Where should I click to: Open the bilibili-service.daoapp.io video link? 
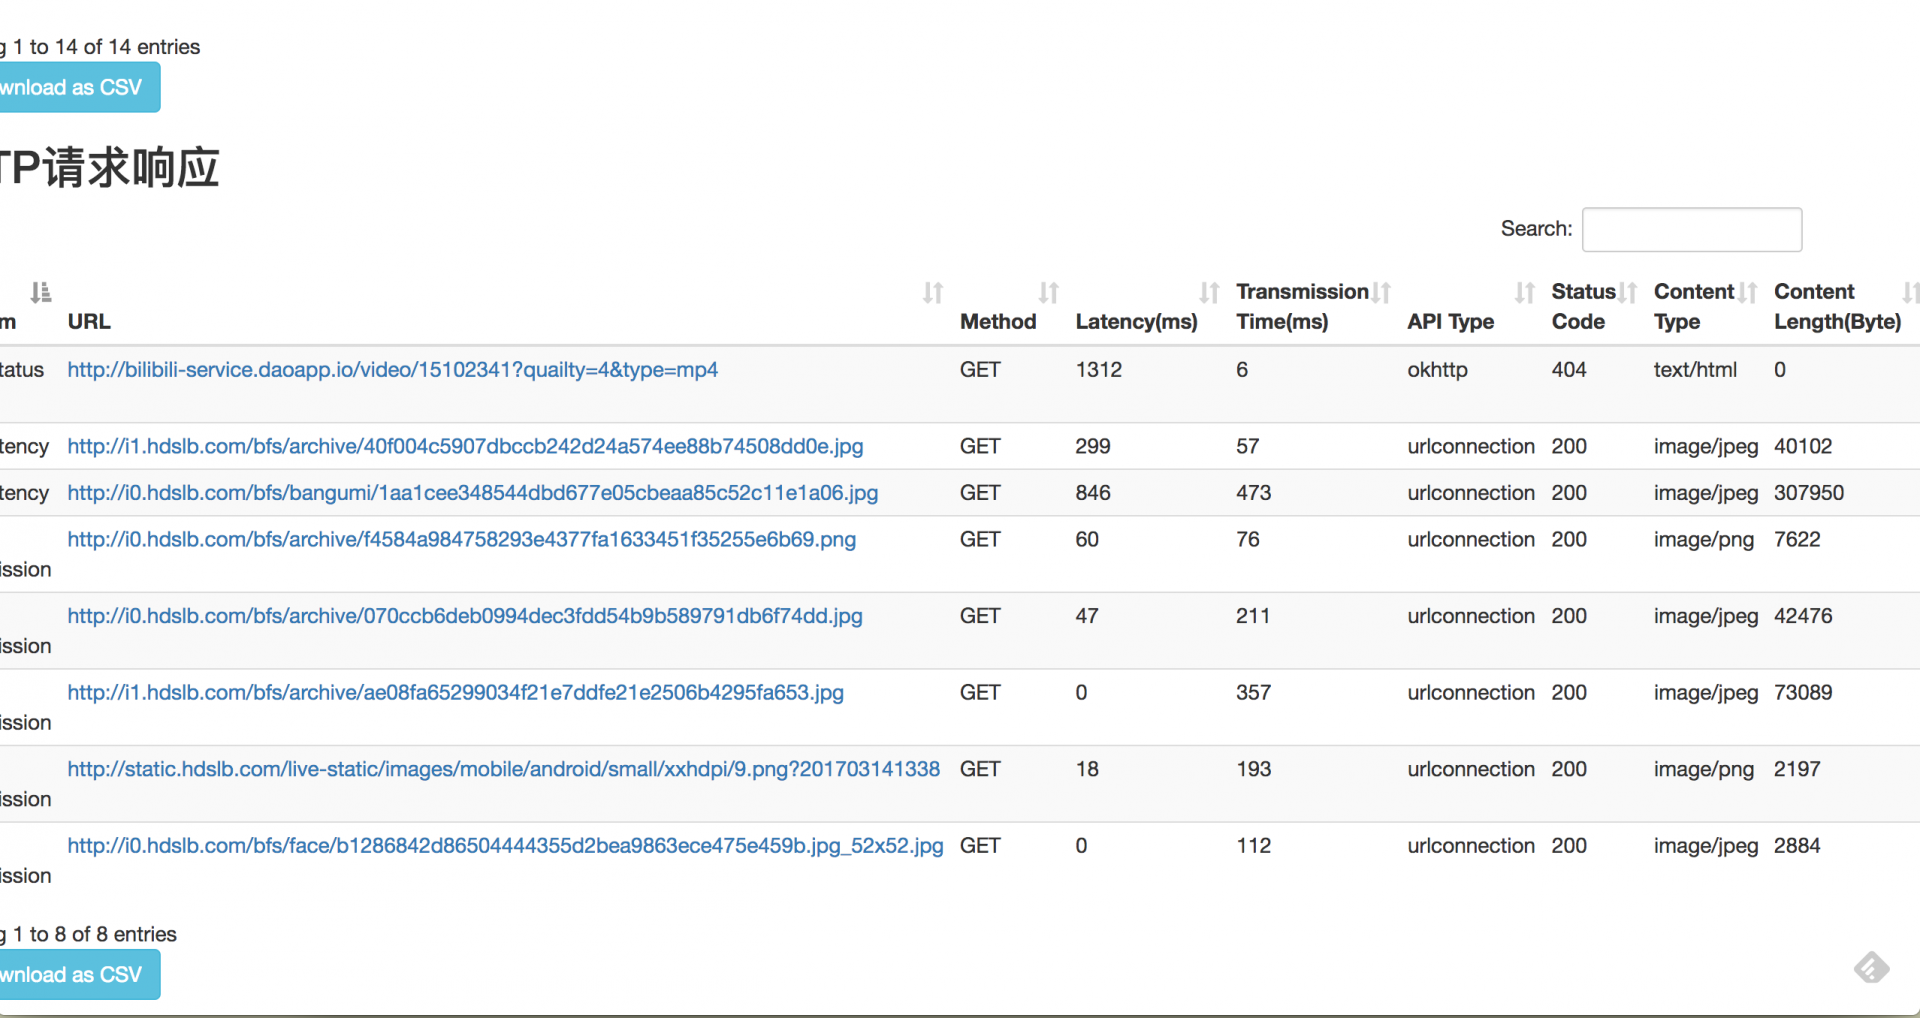coord(392,370)
